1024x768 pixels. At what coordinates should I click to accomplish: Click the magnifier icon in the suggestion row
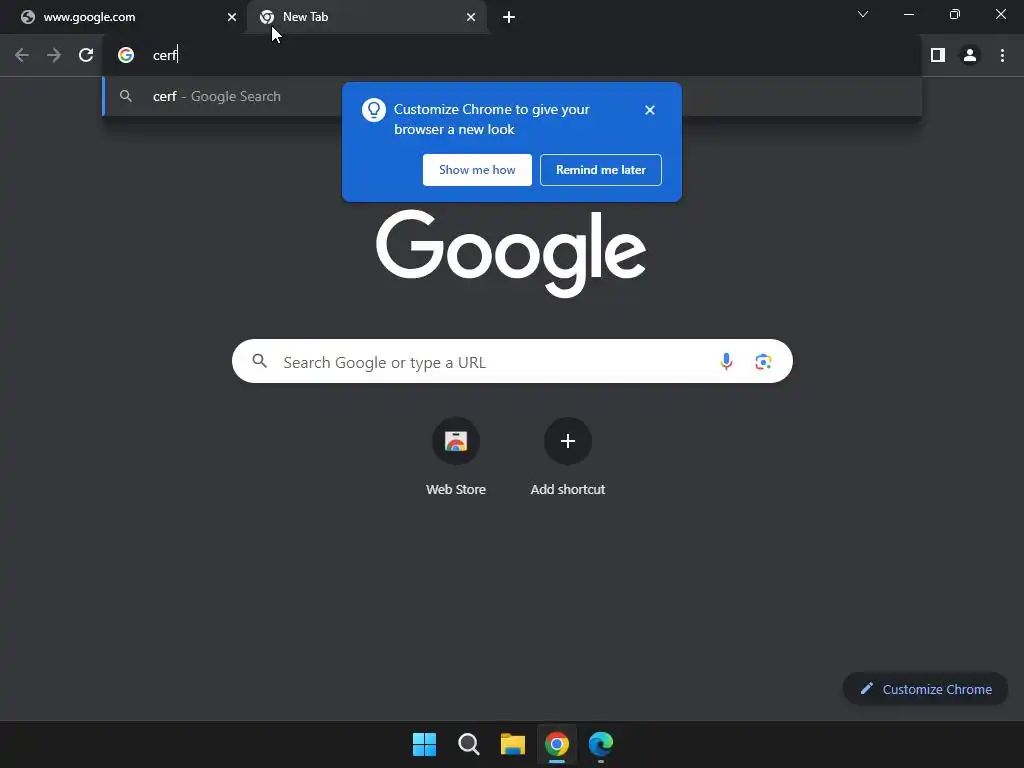click(x=125, y=96)
